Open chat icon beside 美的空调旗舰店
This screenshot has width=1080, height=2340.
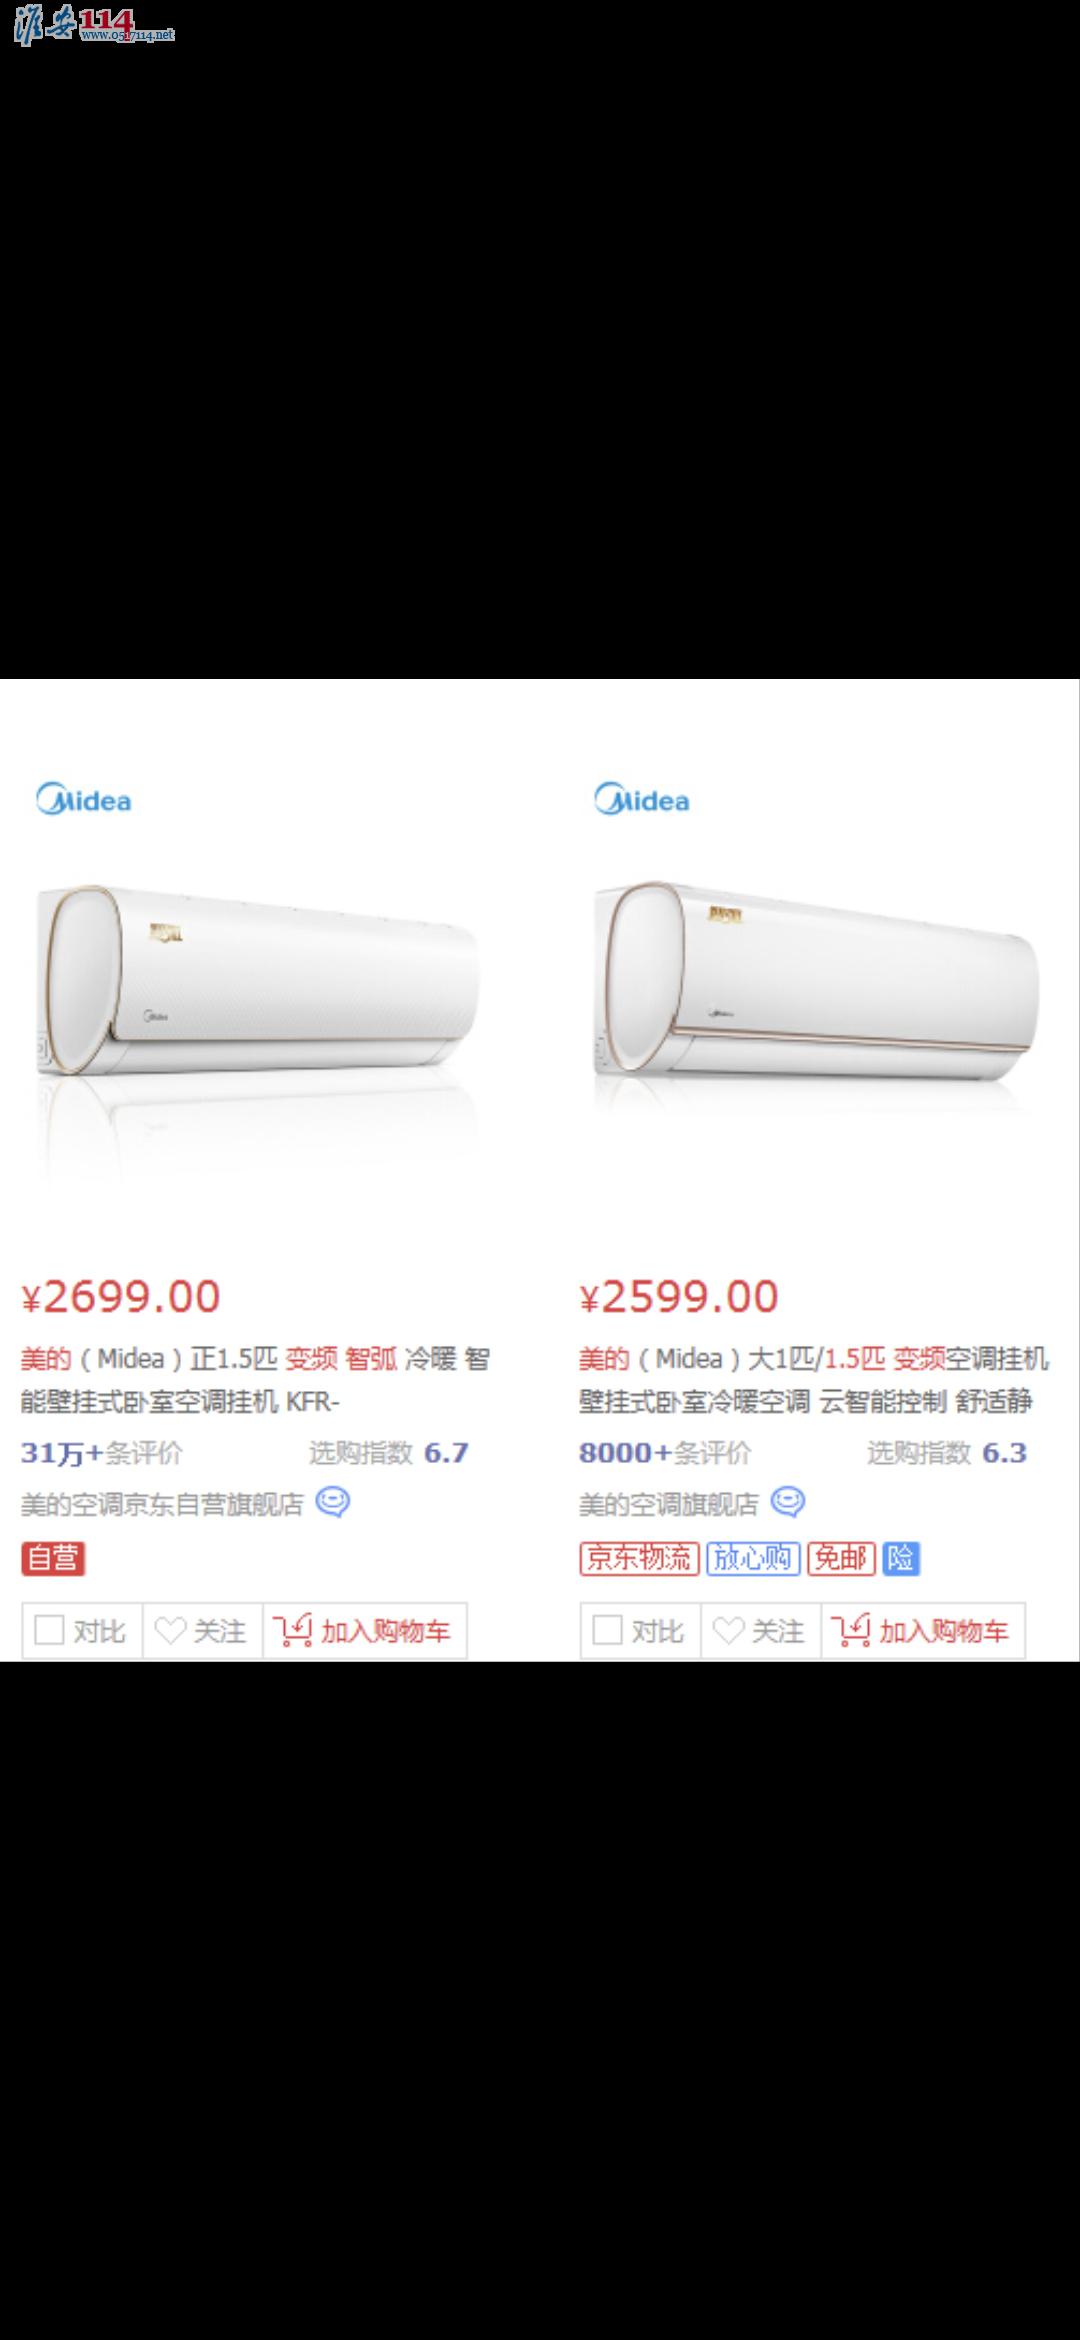(788, 1503)
